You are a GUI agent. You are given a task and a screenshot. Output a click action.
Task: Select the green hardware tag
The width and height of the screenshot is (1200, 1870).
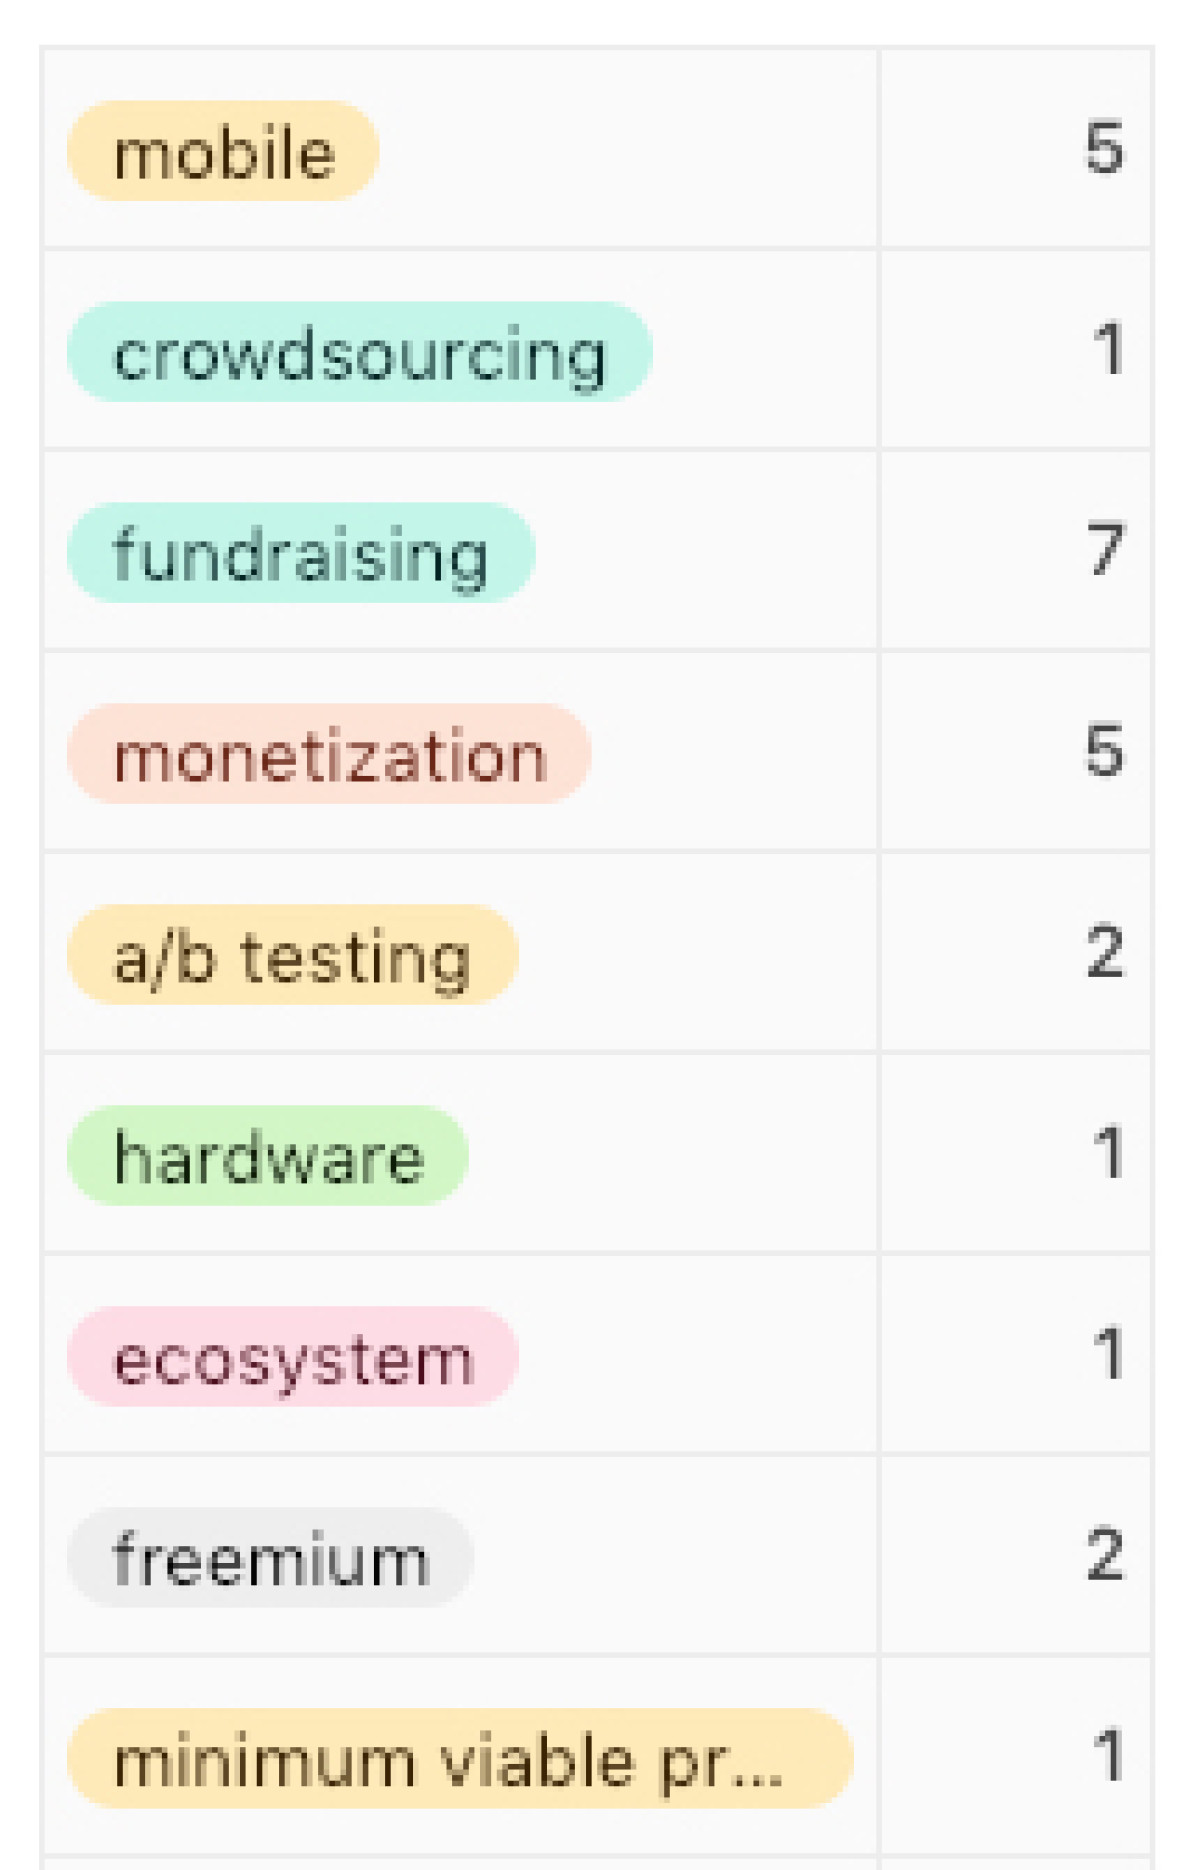click(x=267, y=1156)
